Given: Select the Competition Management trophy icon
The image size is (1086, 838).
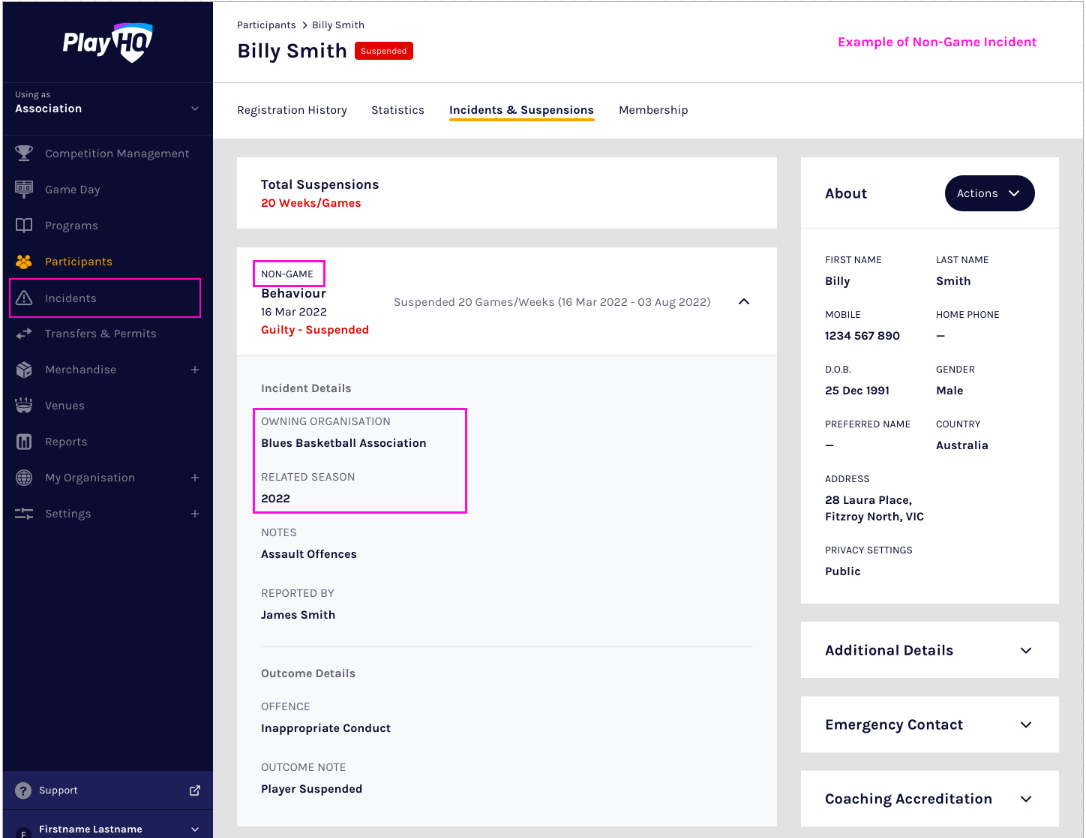Looking at the screenshot, I should pyautogui.click(x=22, y=153).
